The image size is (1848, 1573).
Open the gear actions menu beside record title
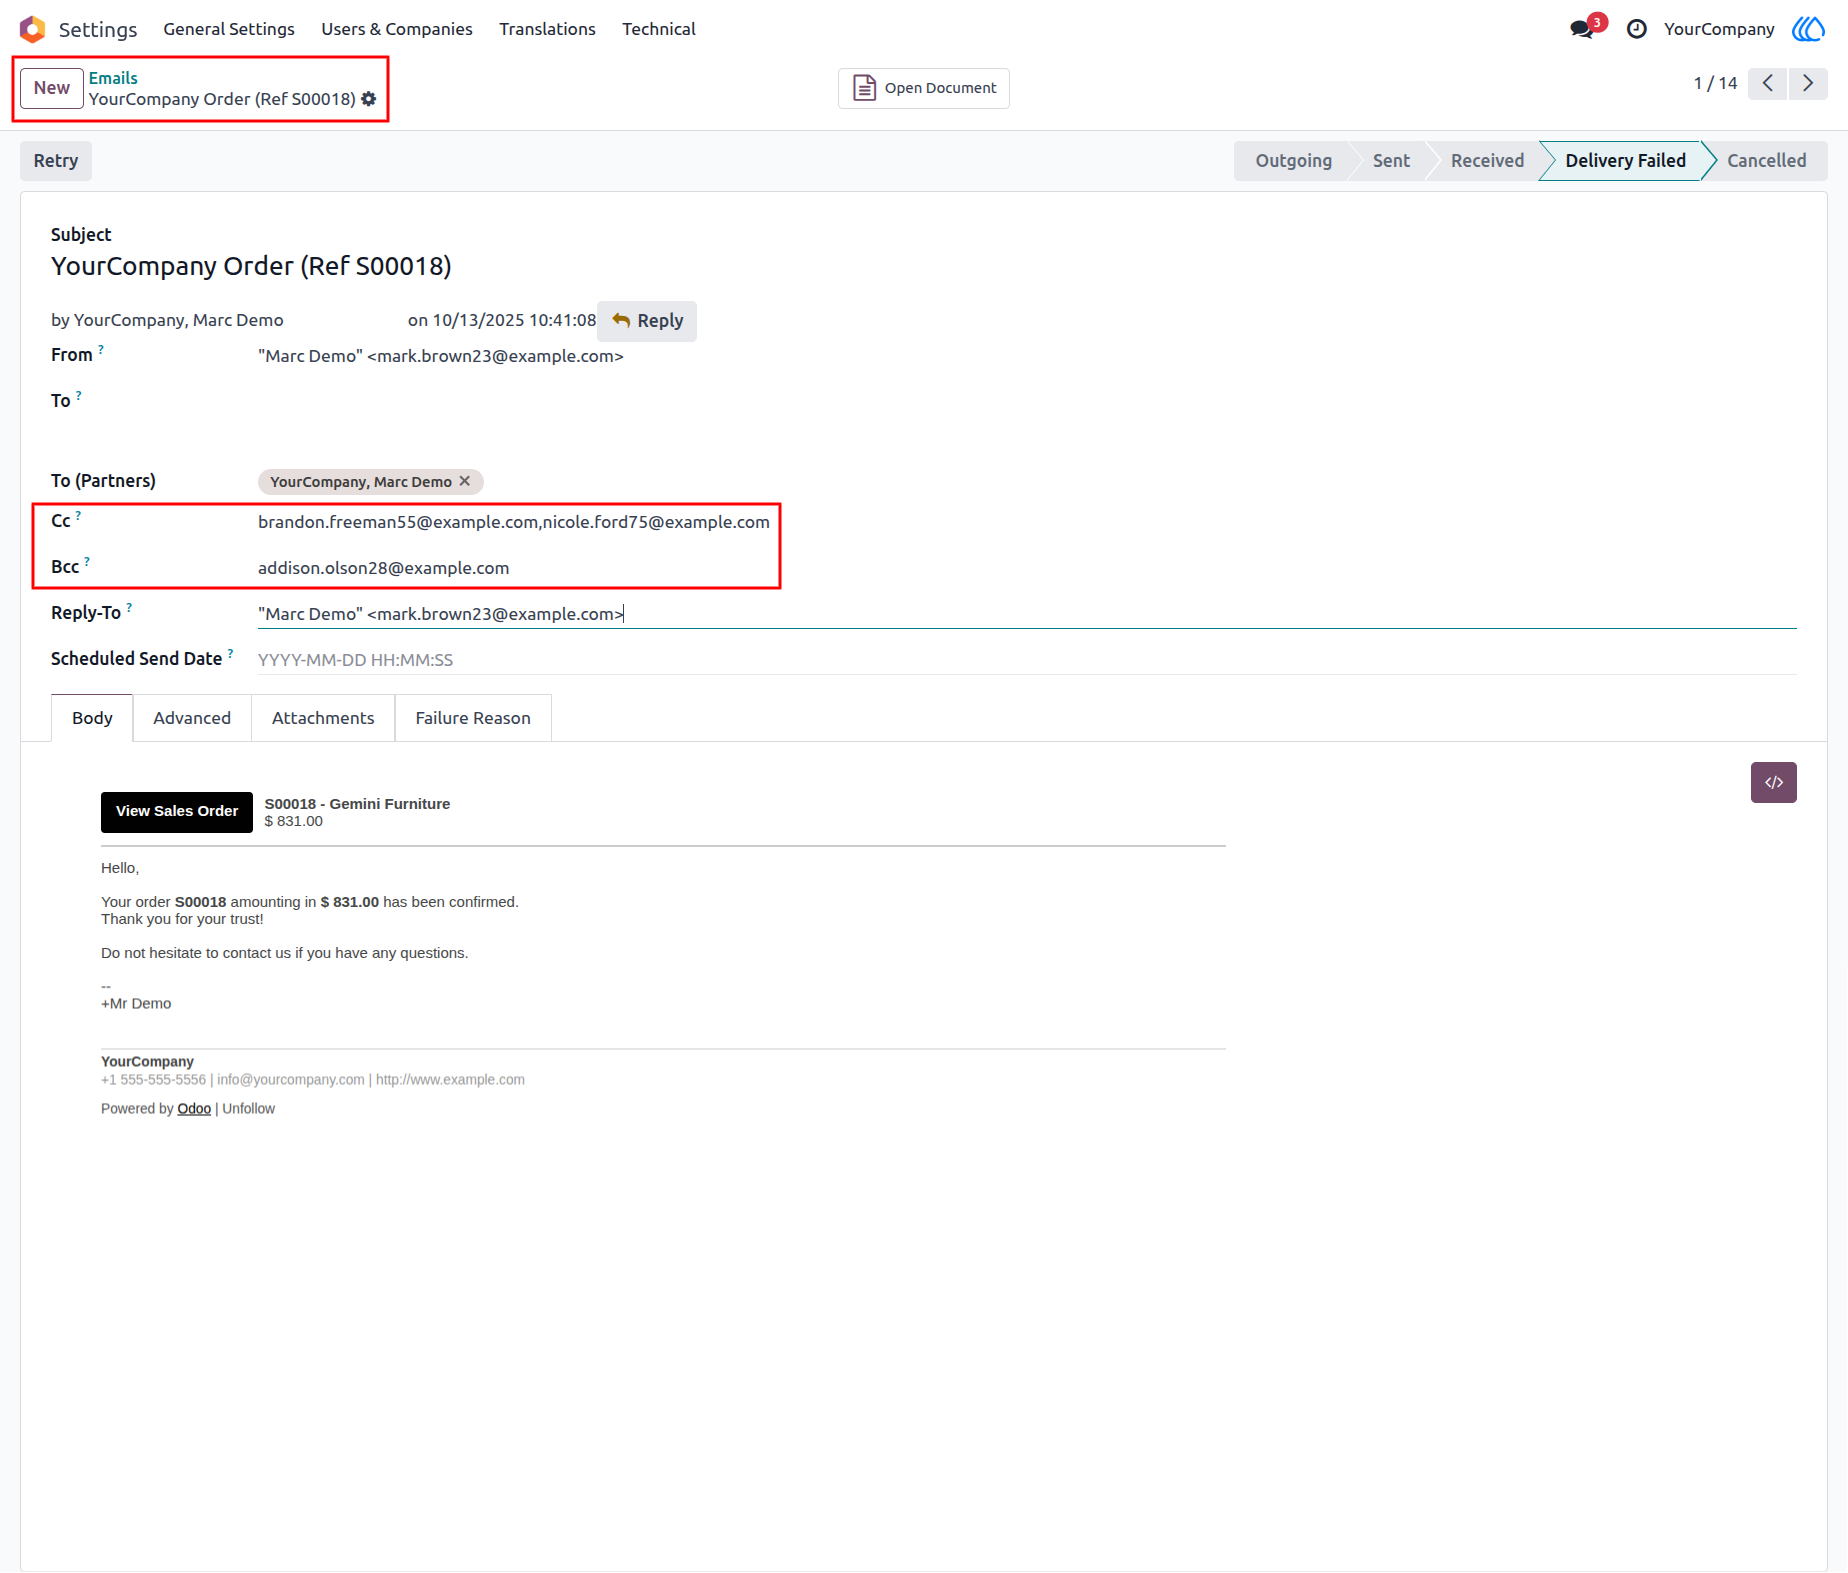(x=369, y=99)
